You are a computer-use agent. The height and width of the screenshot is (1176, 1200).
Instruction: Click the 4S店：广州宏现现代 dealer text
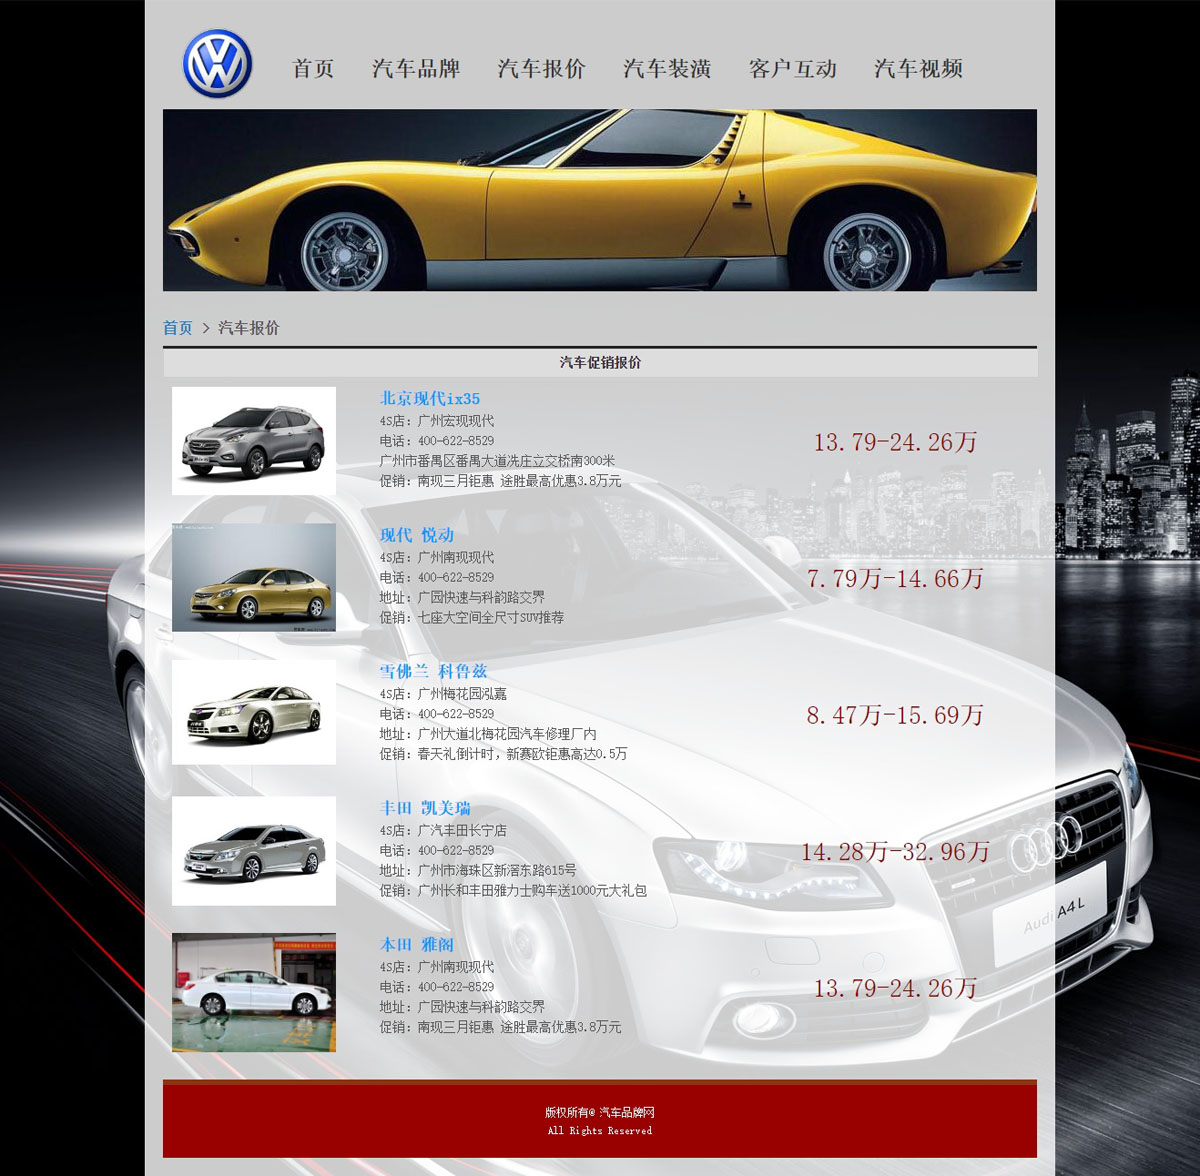point(437,421)
